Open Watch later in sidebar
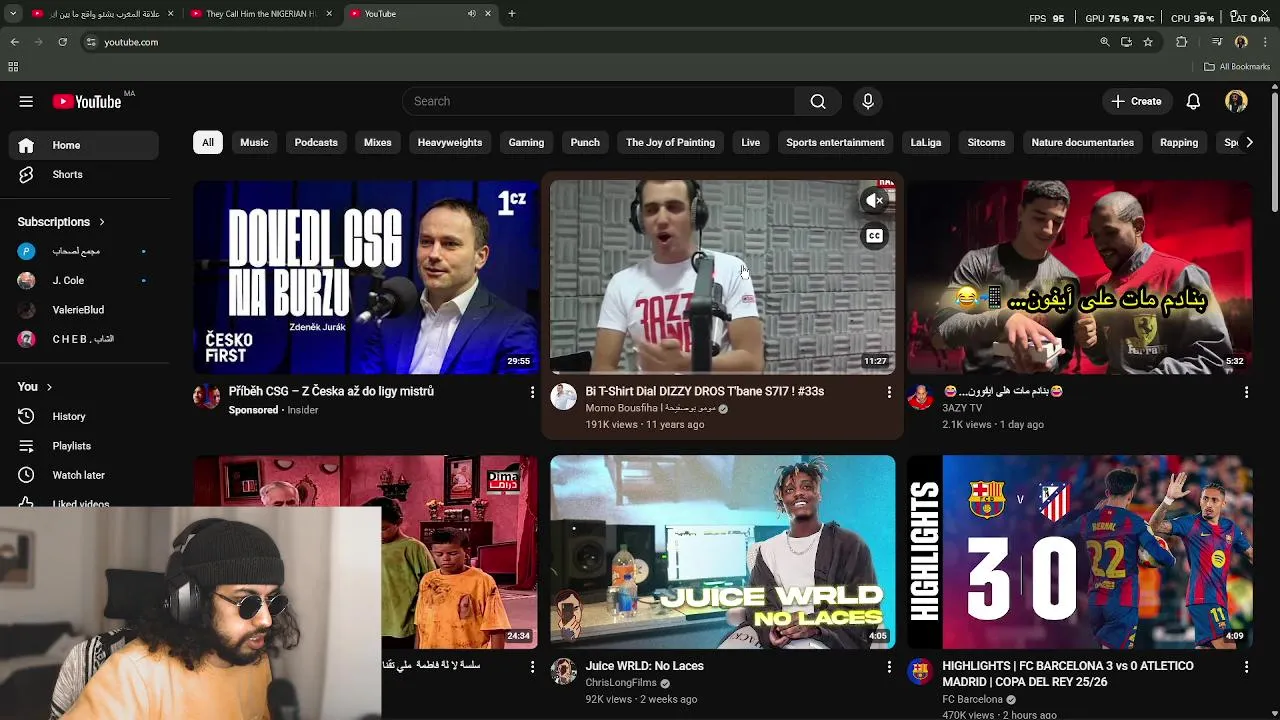The image size is (1280, 720). [x=83, y=475]
